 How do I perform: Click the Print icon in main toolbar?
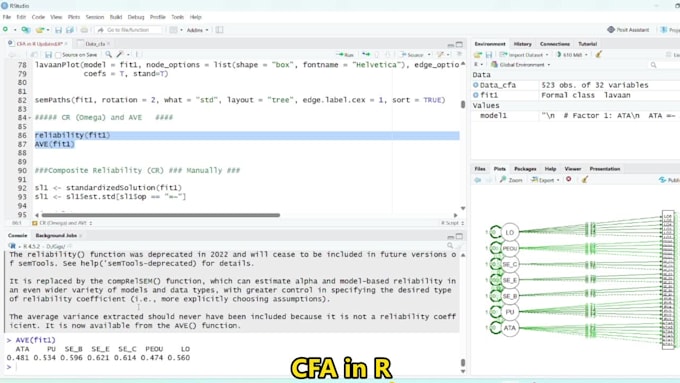click(x=84, y=29)
